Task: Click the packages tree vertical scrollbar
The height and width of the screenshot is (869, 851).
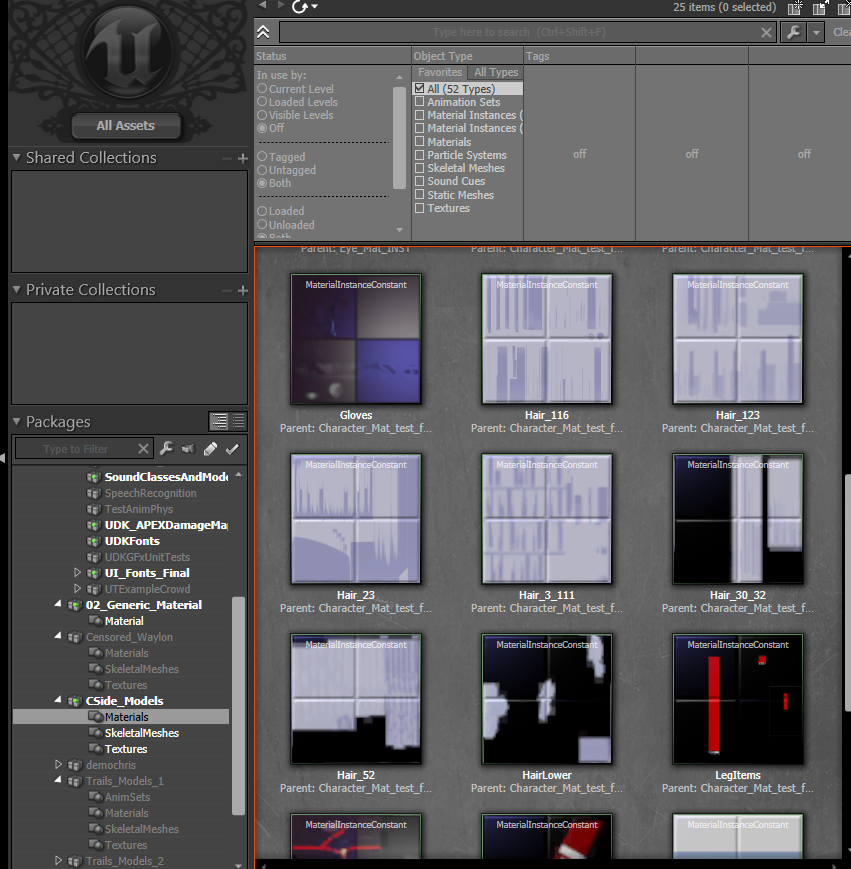Action: (238, 706)
